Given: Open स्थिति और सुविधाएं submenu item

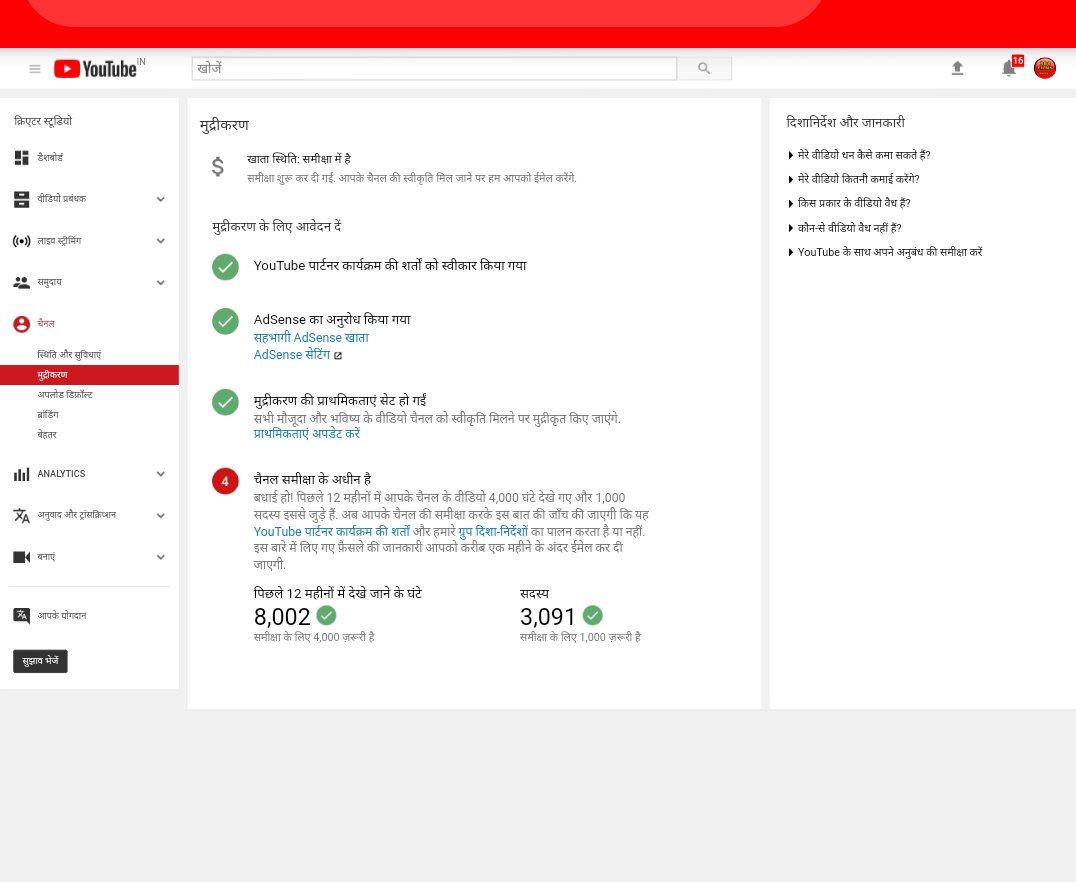Looking at the screenshot, I should [69, 355].
